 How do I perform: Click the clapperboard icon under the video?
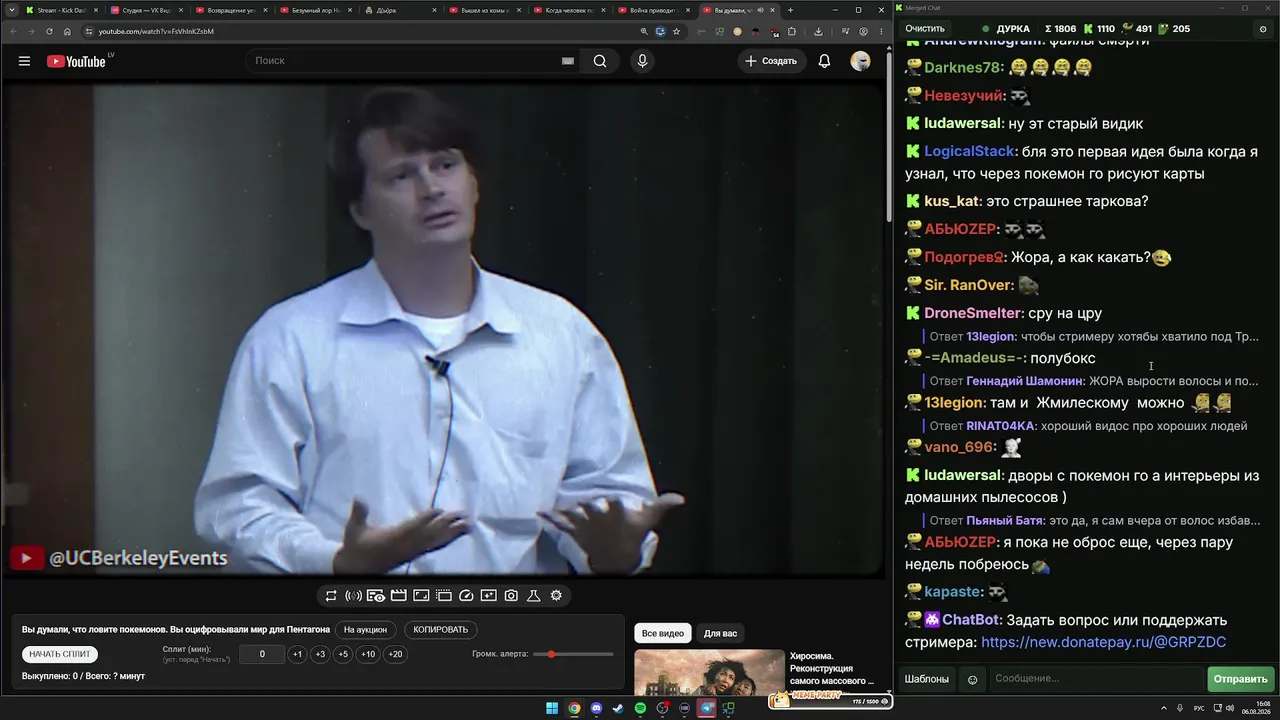(398, 596)
